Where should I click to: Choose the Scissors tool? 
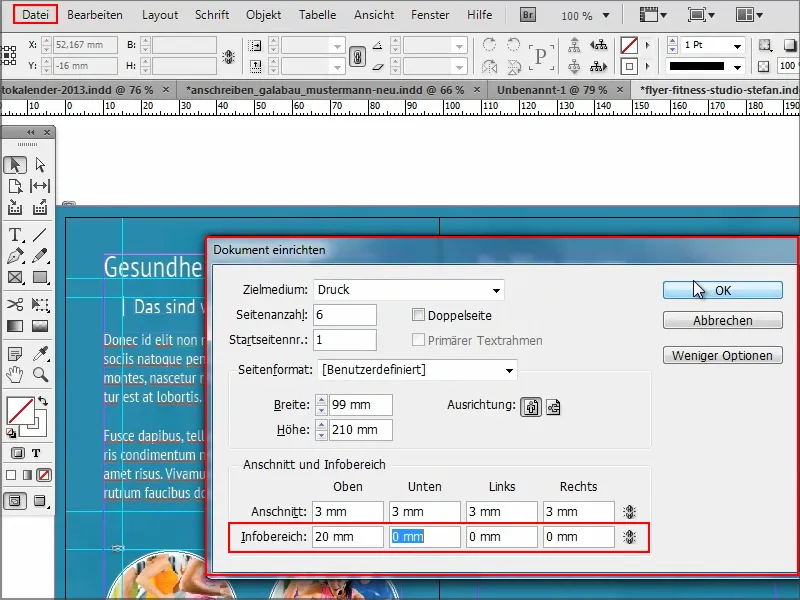click(15, 305)
